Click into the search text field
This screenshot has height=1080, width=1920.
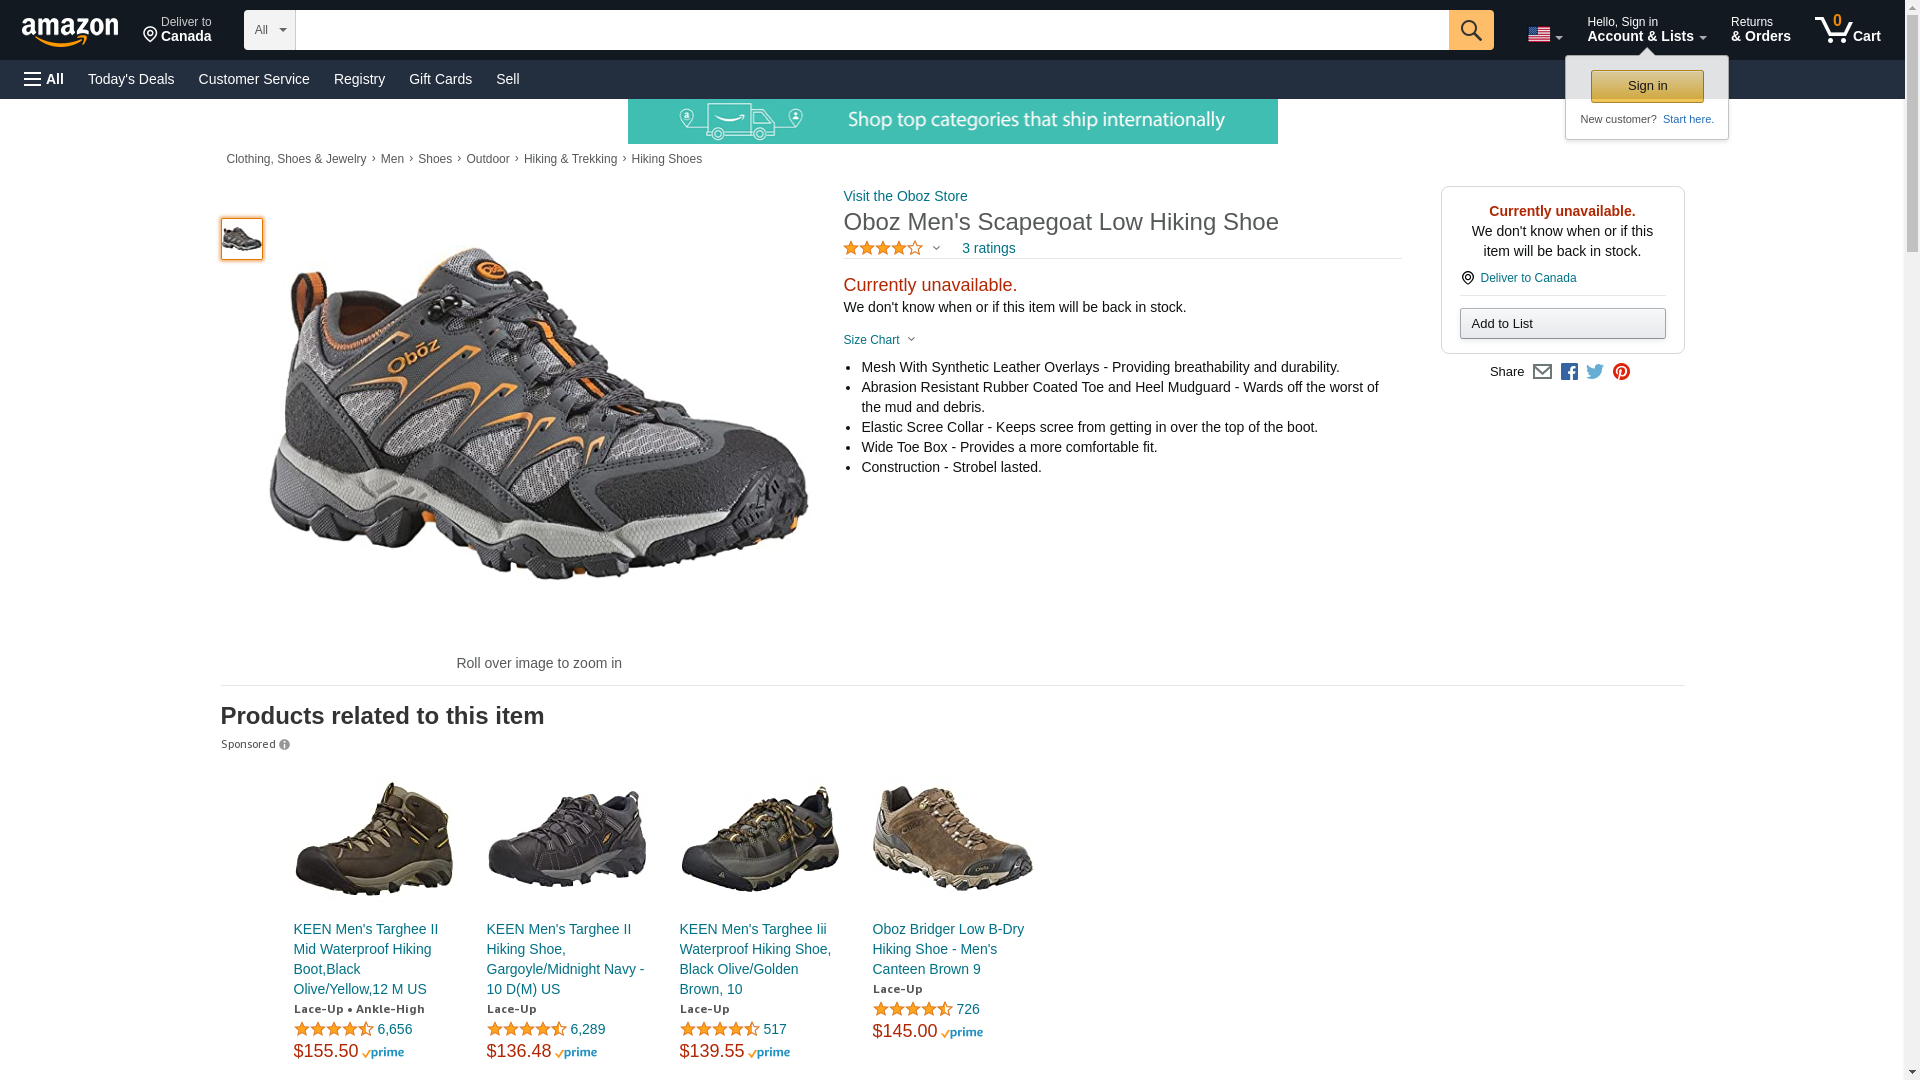click(x=870, y=30)
